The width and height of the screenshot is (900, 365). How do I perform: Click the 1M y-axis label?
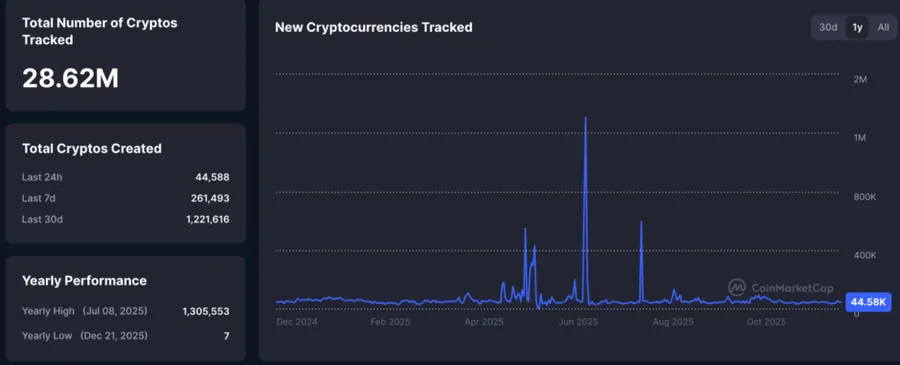coord(860,138)
